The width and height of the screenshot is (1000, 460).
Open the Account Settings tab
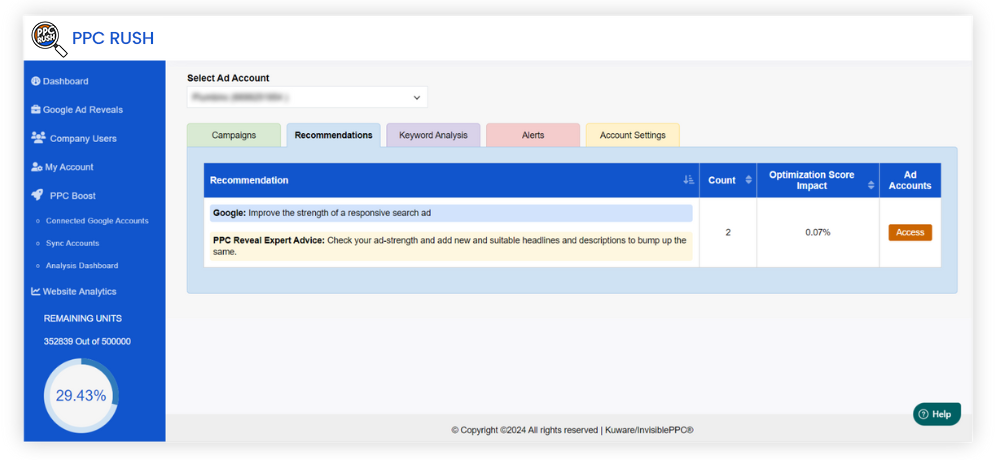633,135
